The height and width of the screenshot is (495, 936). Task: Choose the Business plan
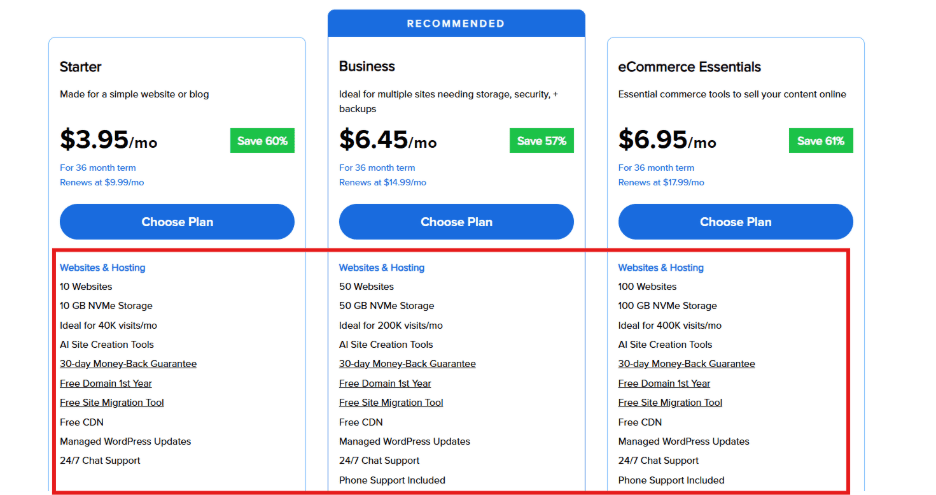click(456, 222)
